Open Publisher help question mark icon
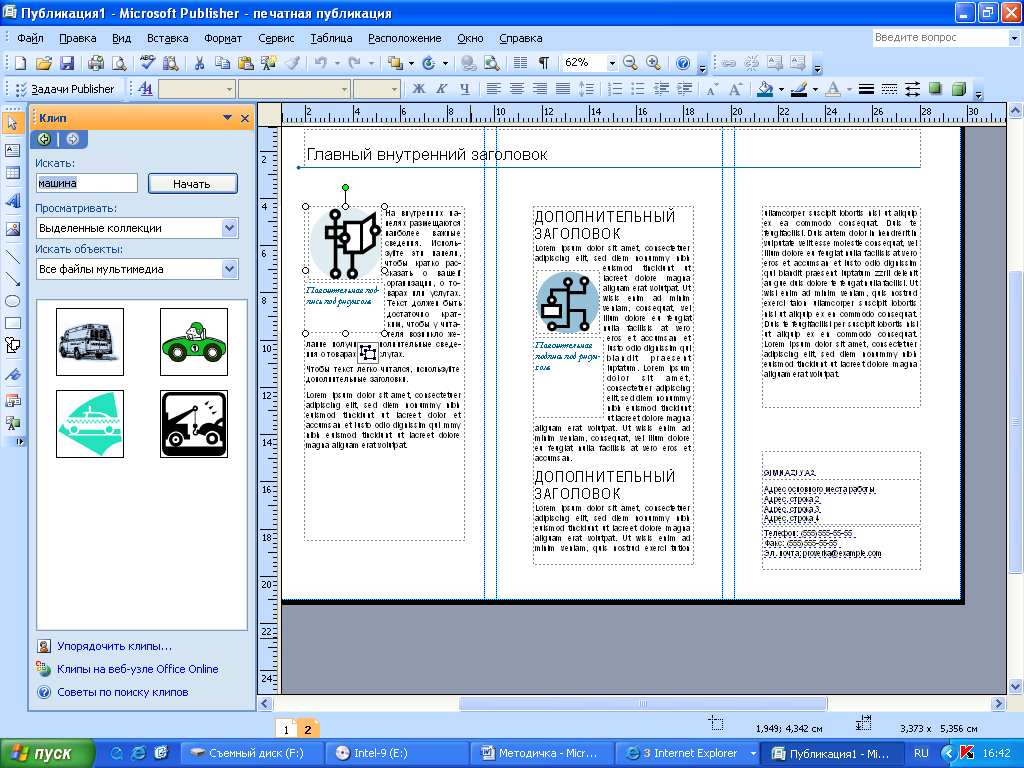 pyautogui.click(x=683, y=63)
